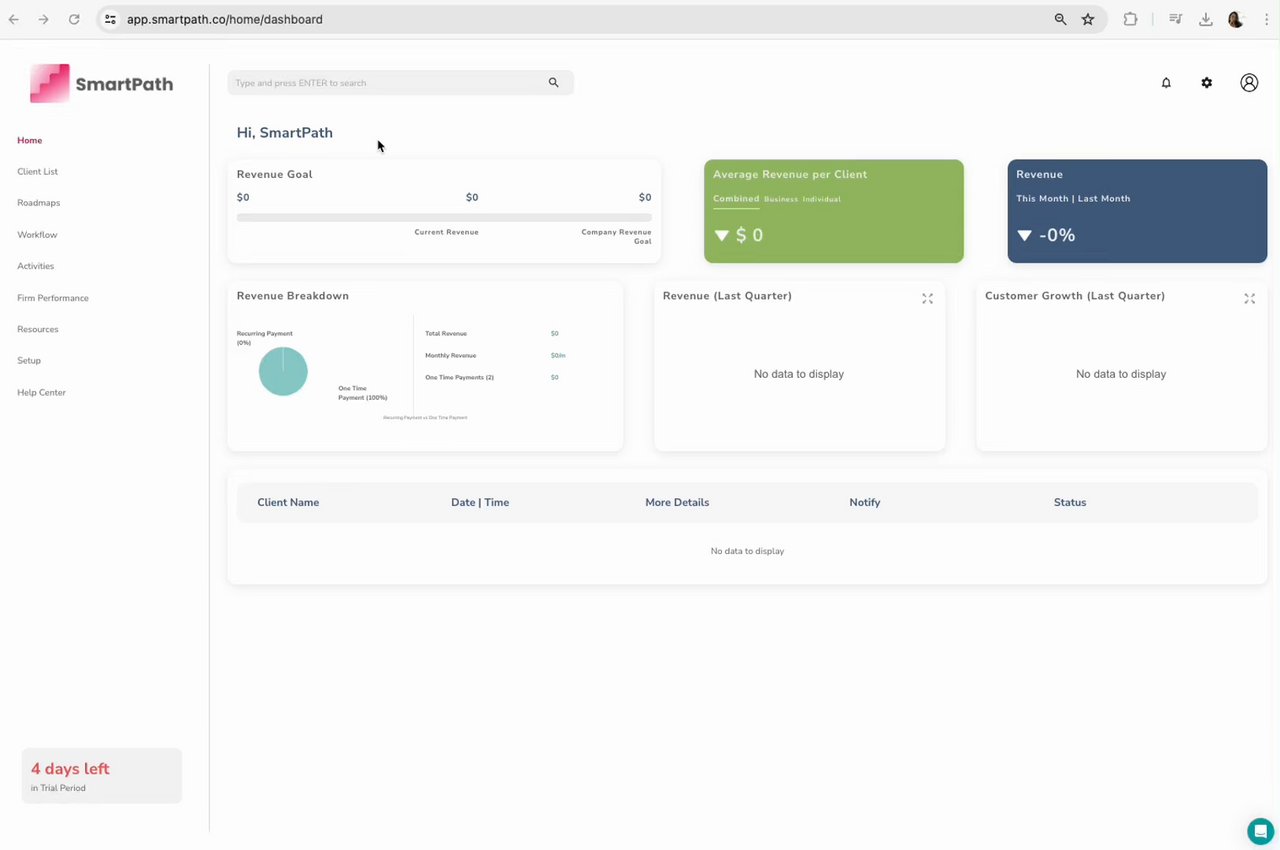Open Resources in sidebar
The image size is (1280, 850).
click(37, 329)
